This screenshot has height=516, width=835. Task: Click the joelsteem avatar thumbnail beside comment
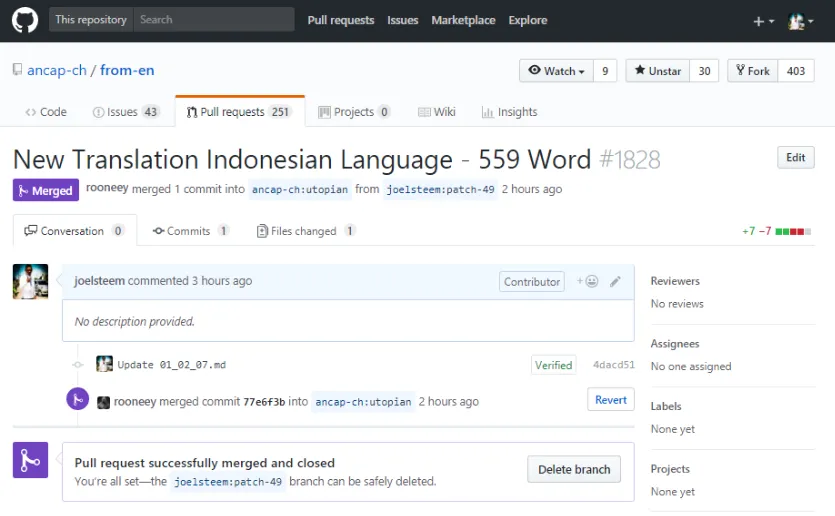[x=30, y=281]
